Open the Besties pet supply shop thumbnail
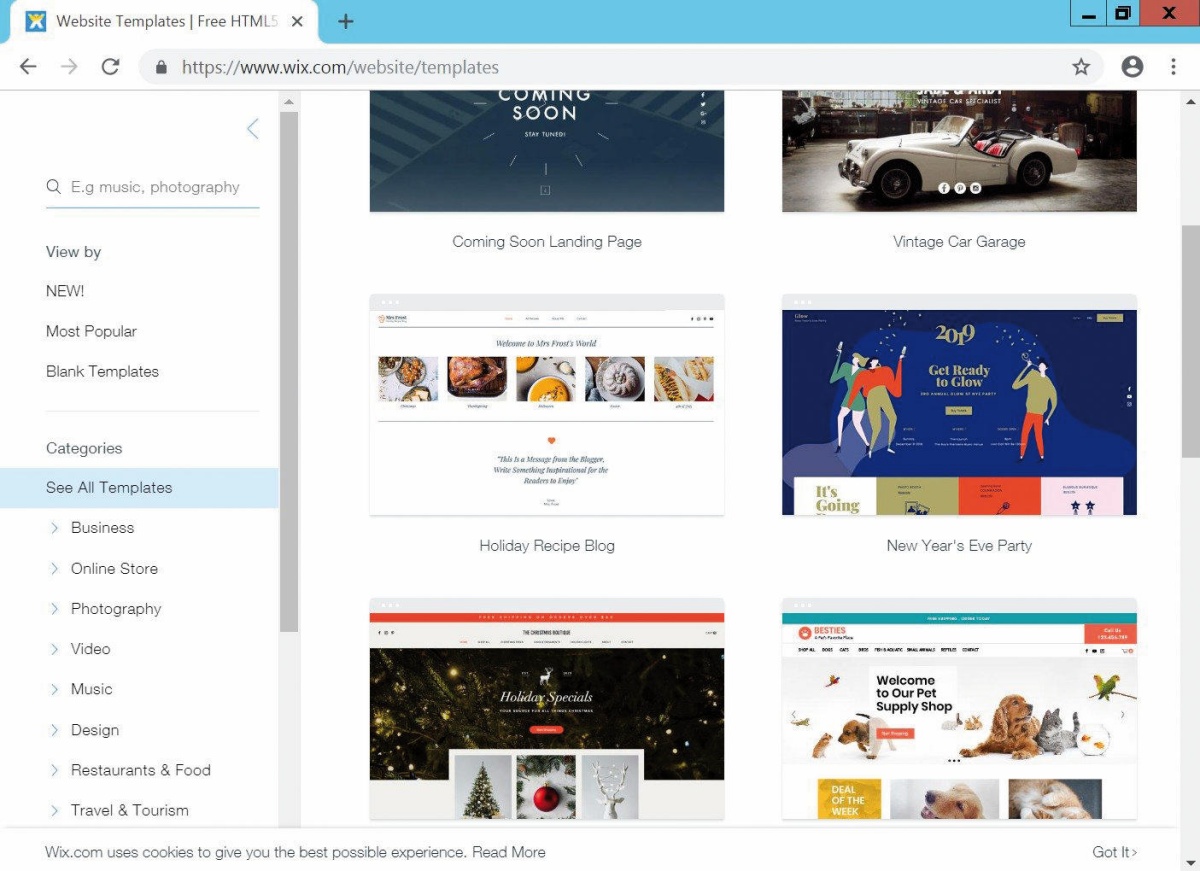The image size is (1200, 871). (959, 709)
